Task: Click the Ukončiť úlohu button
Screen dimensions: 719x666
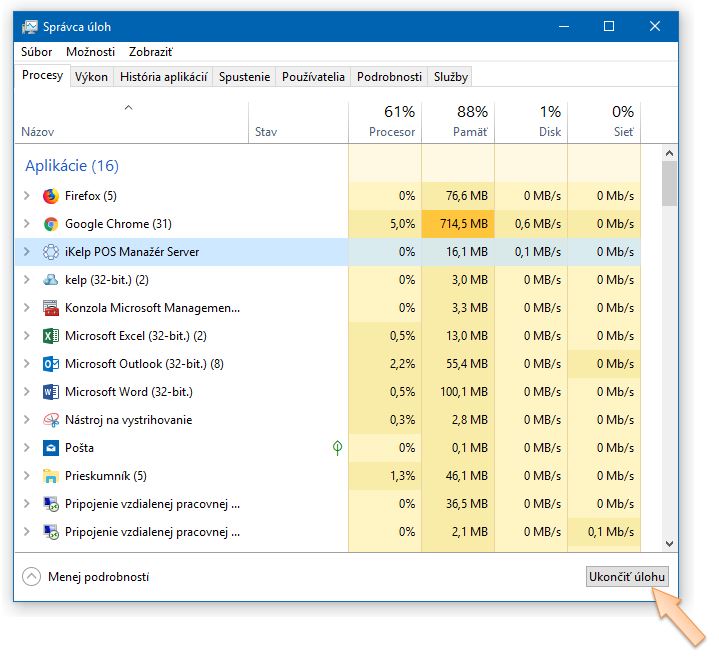Action: coord(626,577)
